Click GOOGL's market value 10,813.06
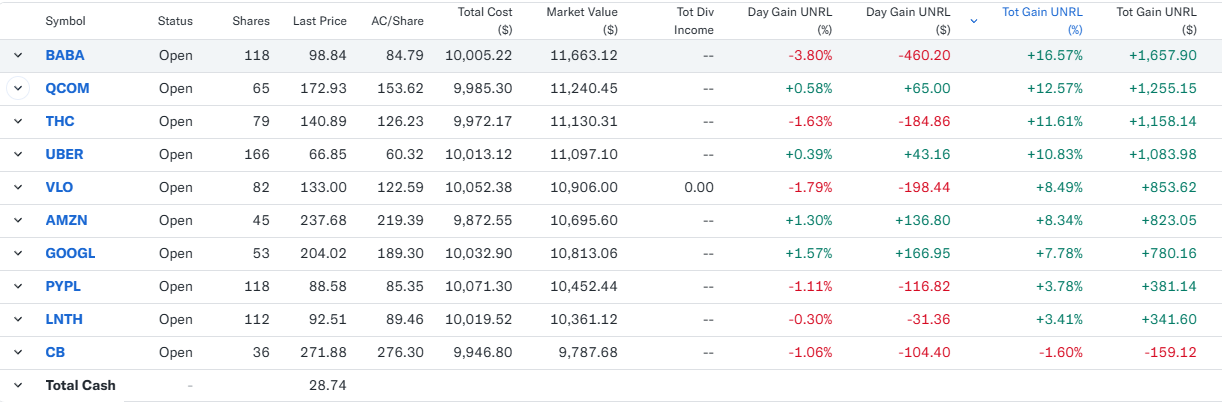 click(x=584, y=254)
